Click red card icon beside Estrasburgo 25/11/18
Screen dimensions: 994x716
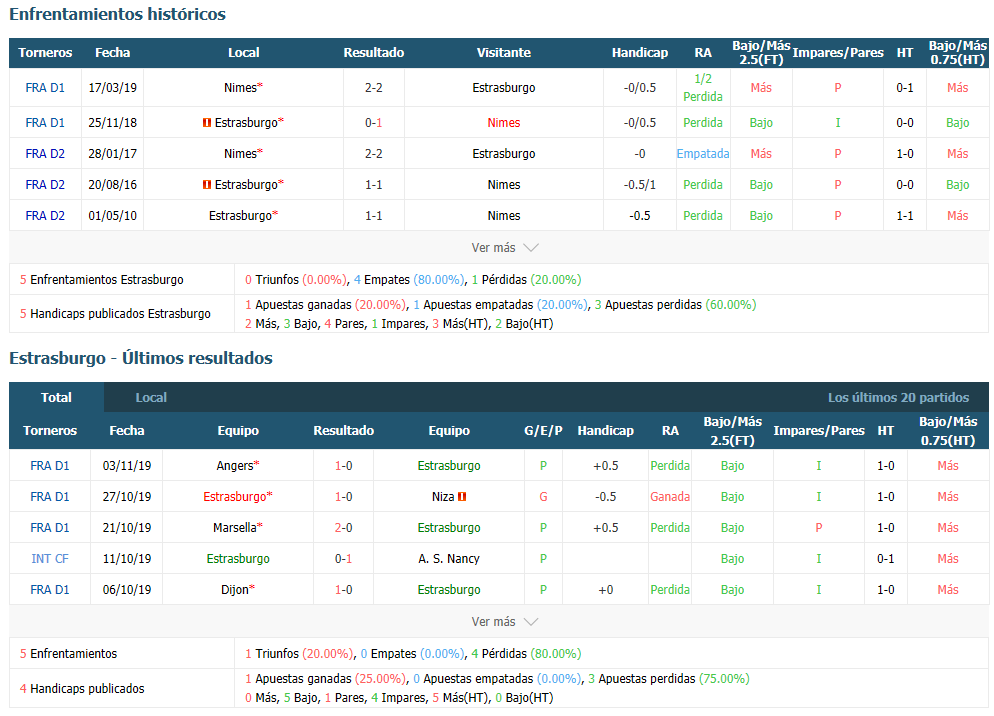pyautogui.click(x=207, y=122)
